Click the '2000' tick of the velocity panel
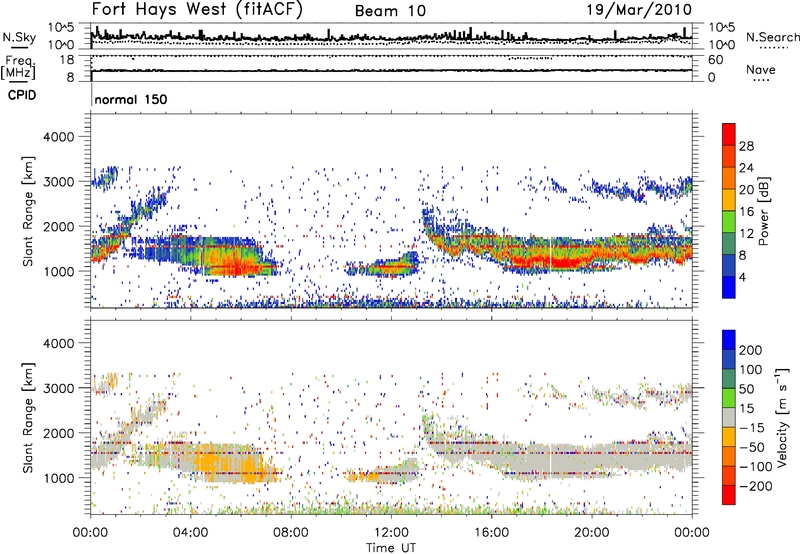Screen dimensions: 800x554 58,433
